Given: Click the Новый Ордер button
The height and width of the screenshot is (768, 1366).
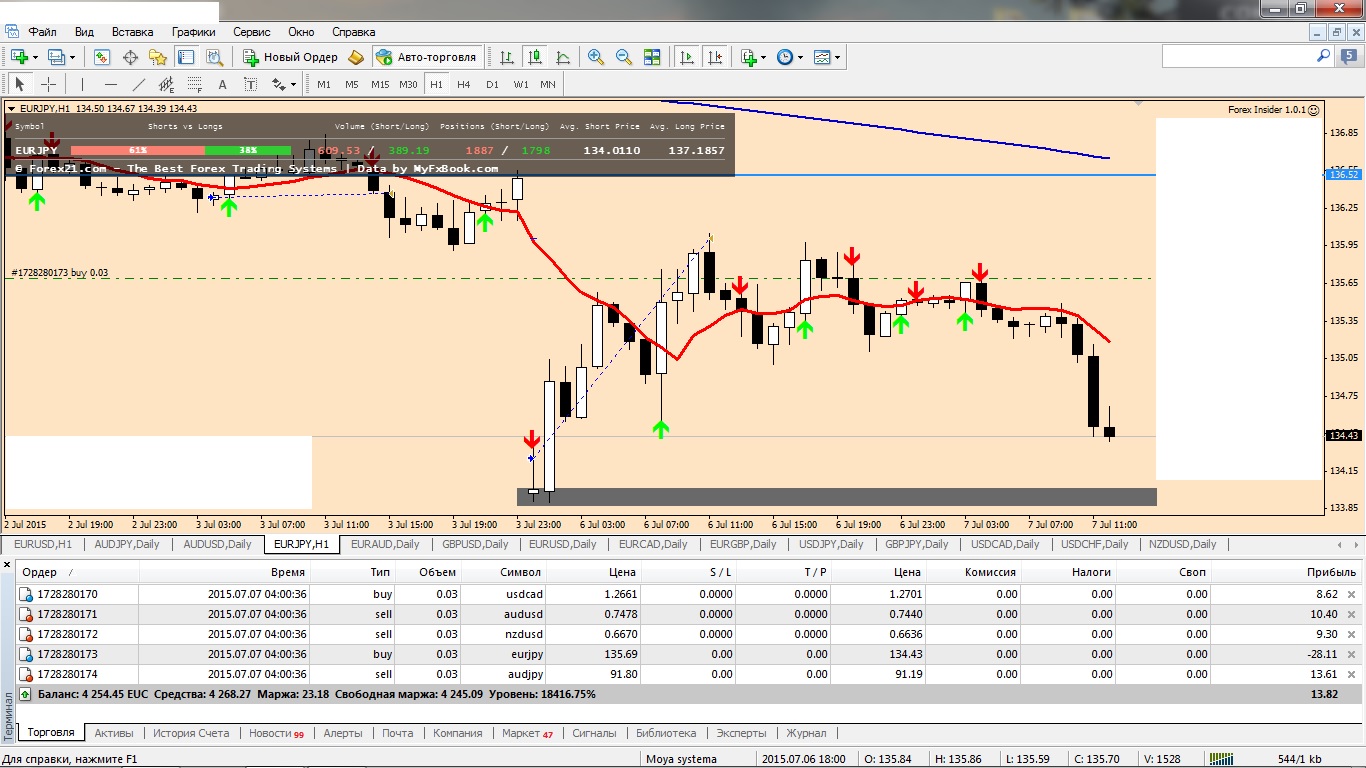Looking at the screenshot, I should (x=290, y=57).
